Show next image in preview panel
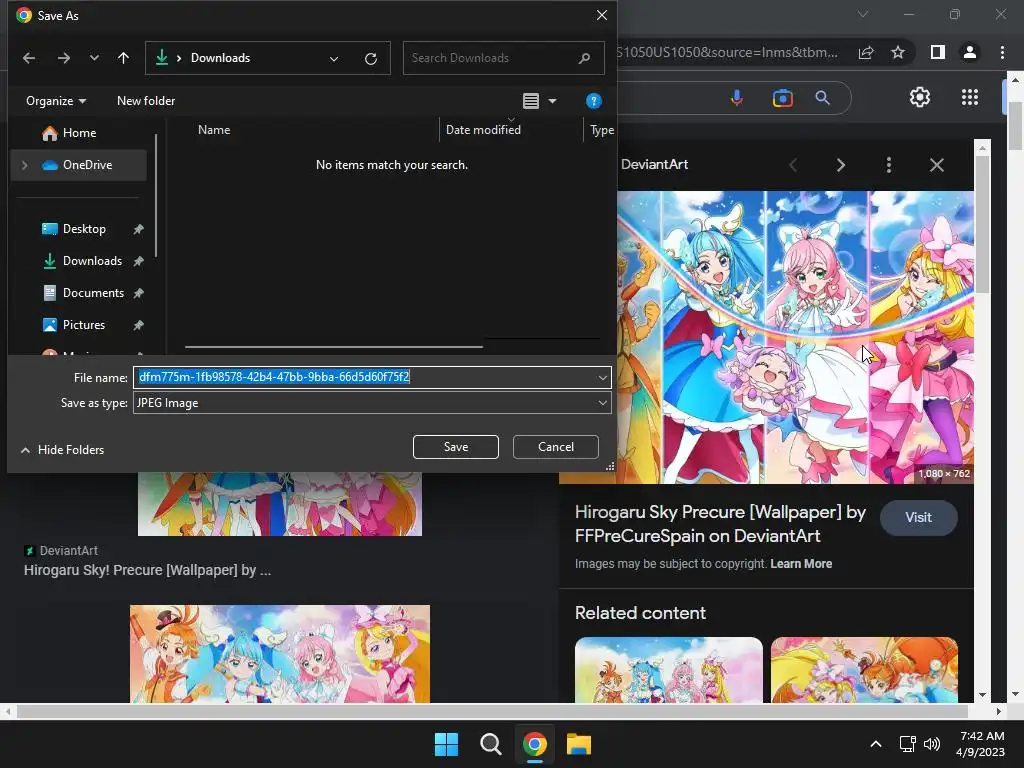Viewport: 1024px width, 768px height. pos(840,165)
